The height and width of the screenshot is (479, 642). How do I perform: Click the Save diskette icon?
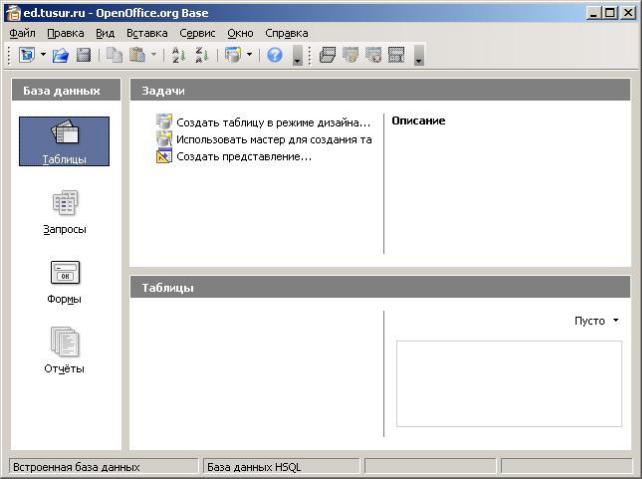point(84,55)
